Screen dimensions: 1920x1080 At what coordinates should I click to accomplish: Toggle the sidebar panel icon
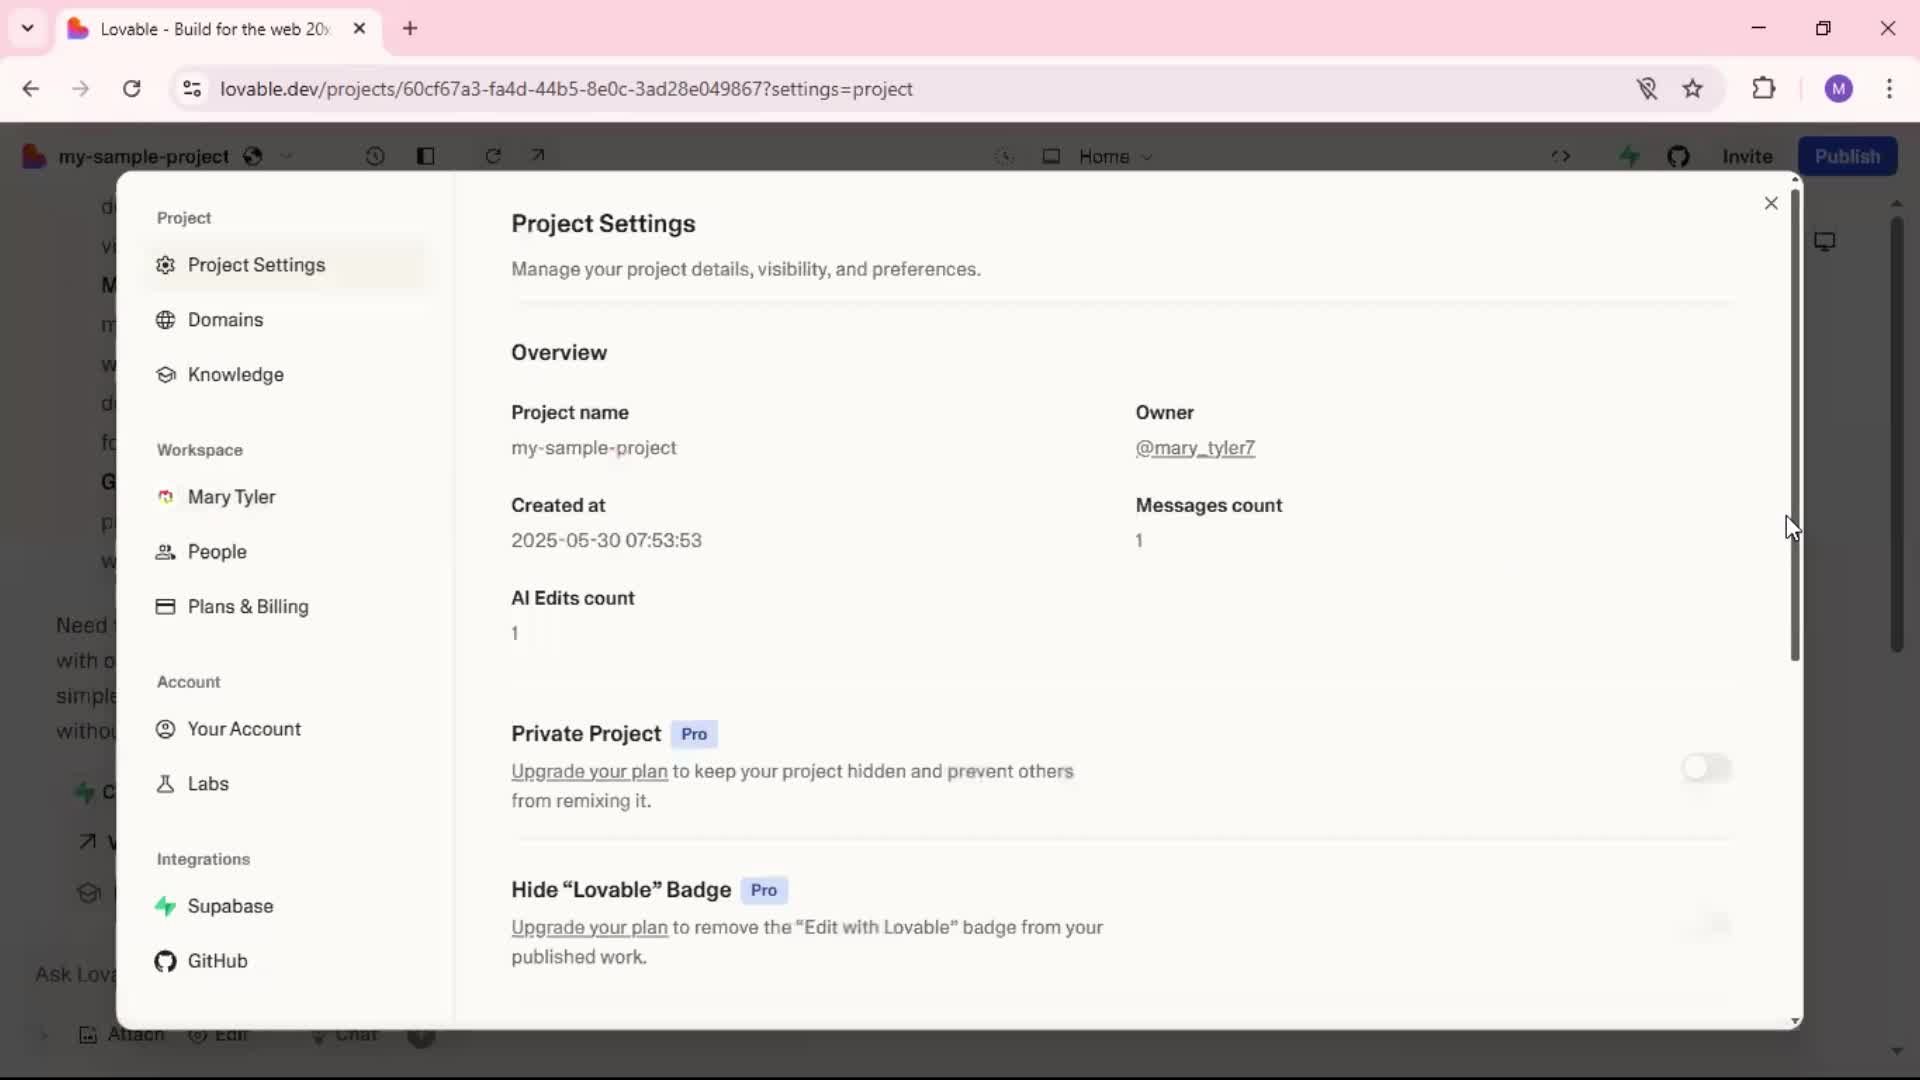click(x=426, y=156)
